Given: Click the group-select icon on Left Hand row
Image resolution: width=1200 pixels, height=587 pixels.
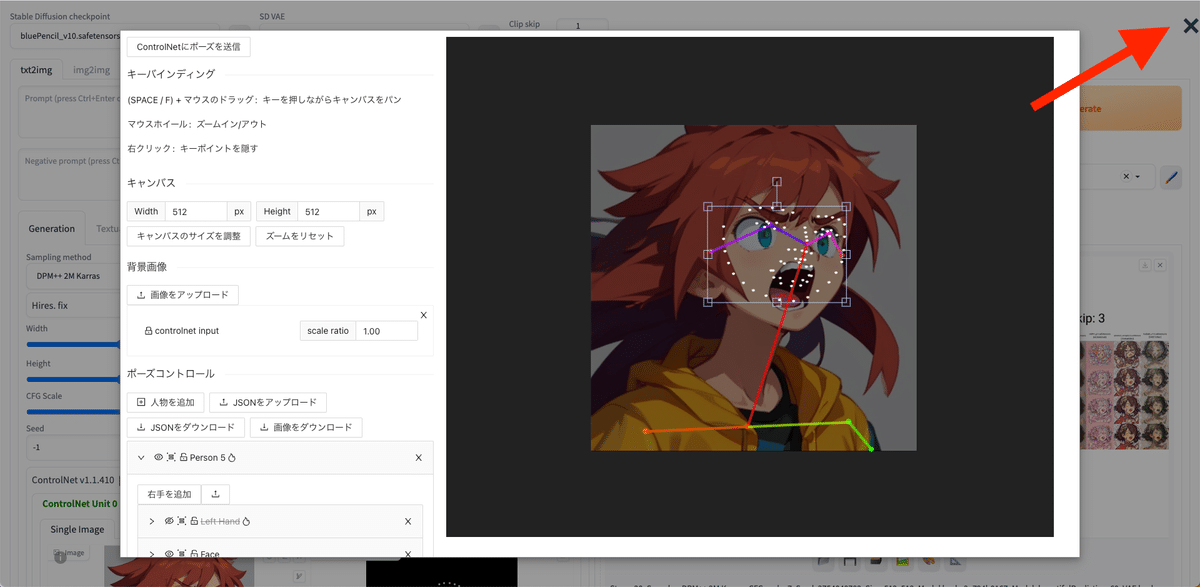Looking at the screenshot, I should click(182, 522).
